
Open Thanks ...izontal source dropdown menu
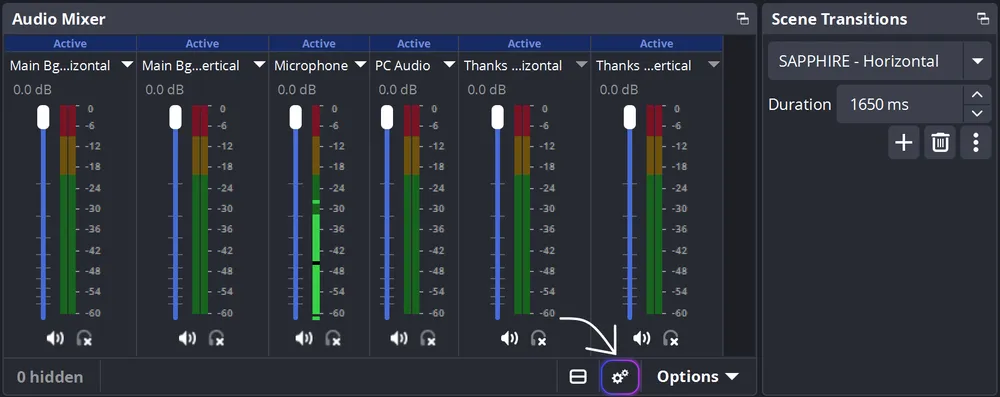581,65
